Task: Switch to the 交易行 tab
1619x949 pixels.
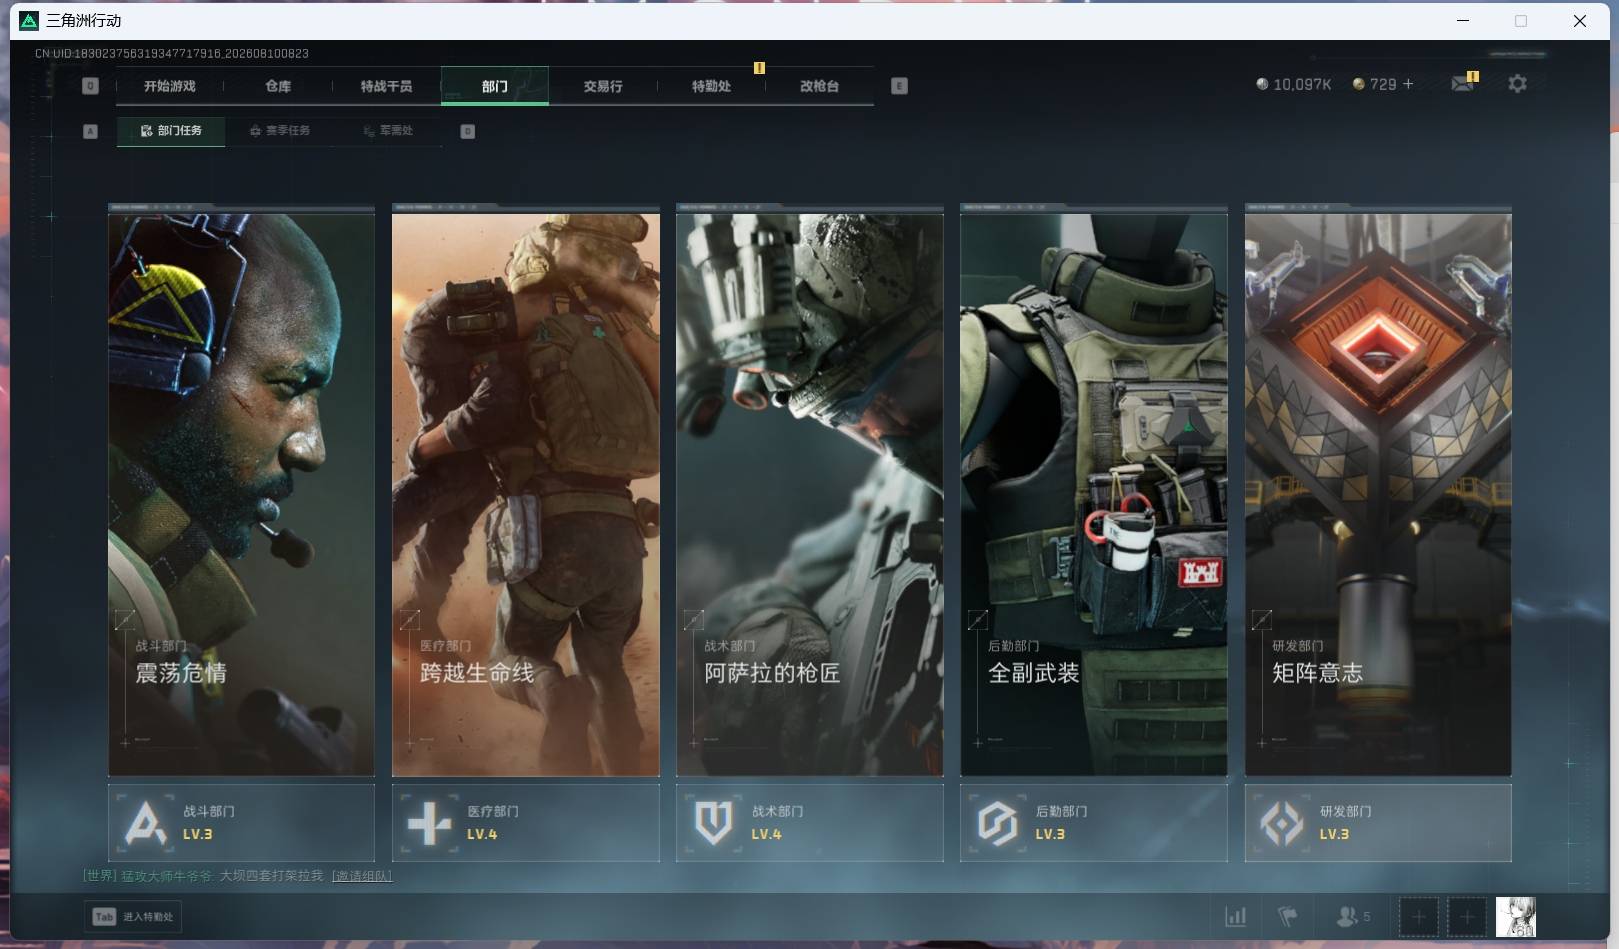Action: 603,86
